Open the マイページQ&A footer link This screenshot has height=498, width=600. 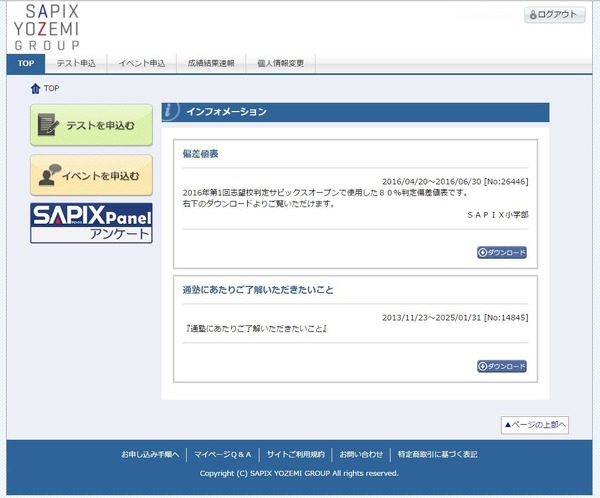(x=223, y=454)
